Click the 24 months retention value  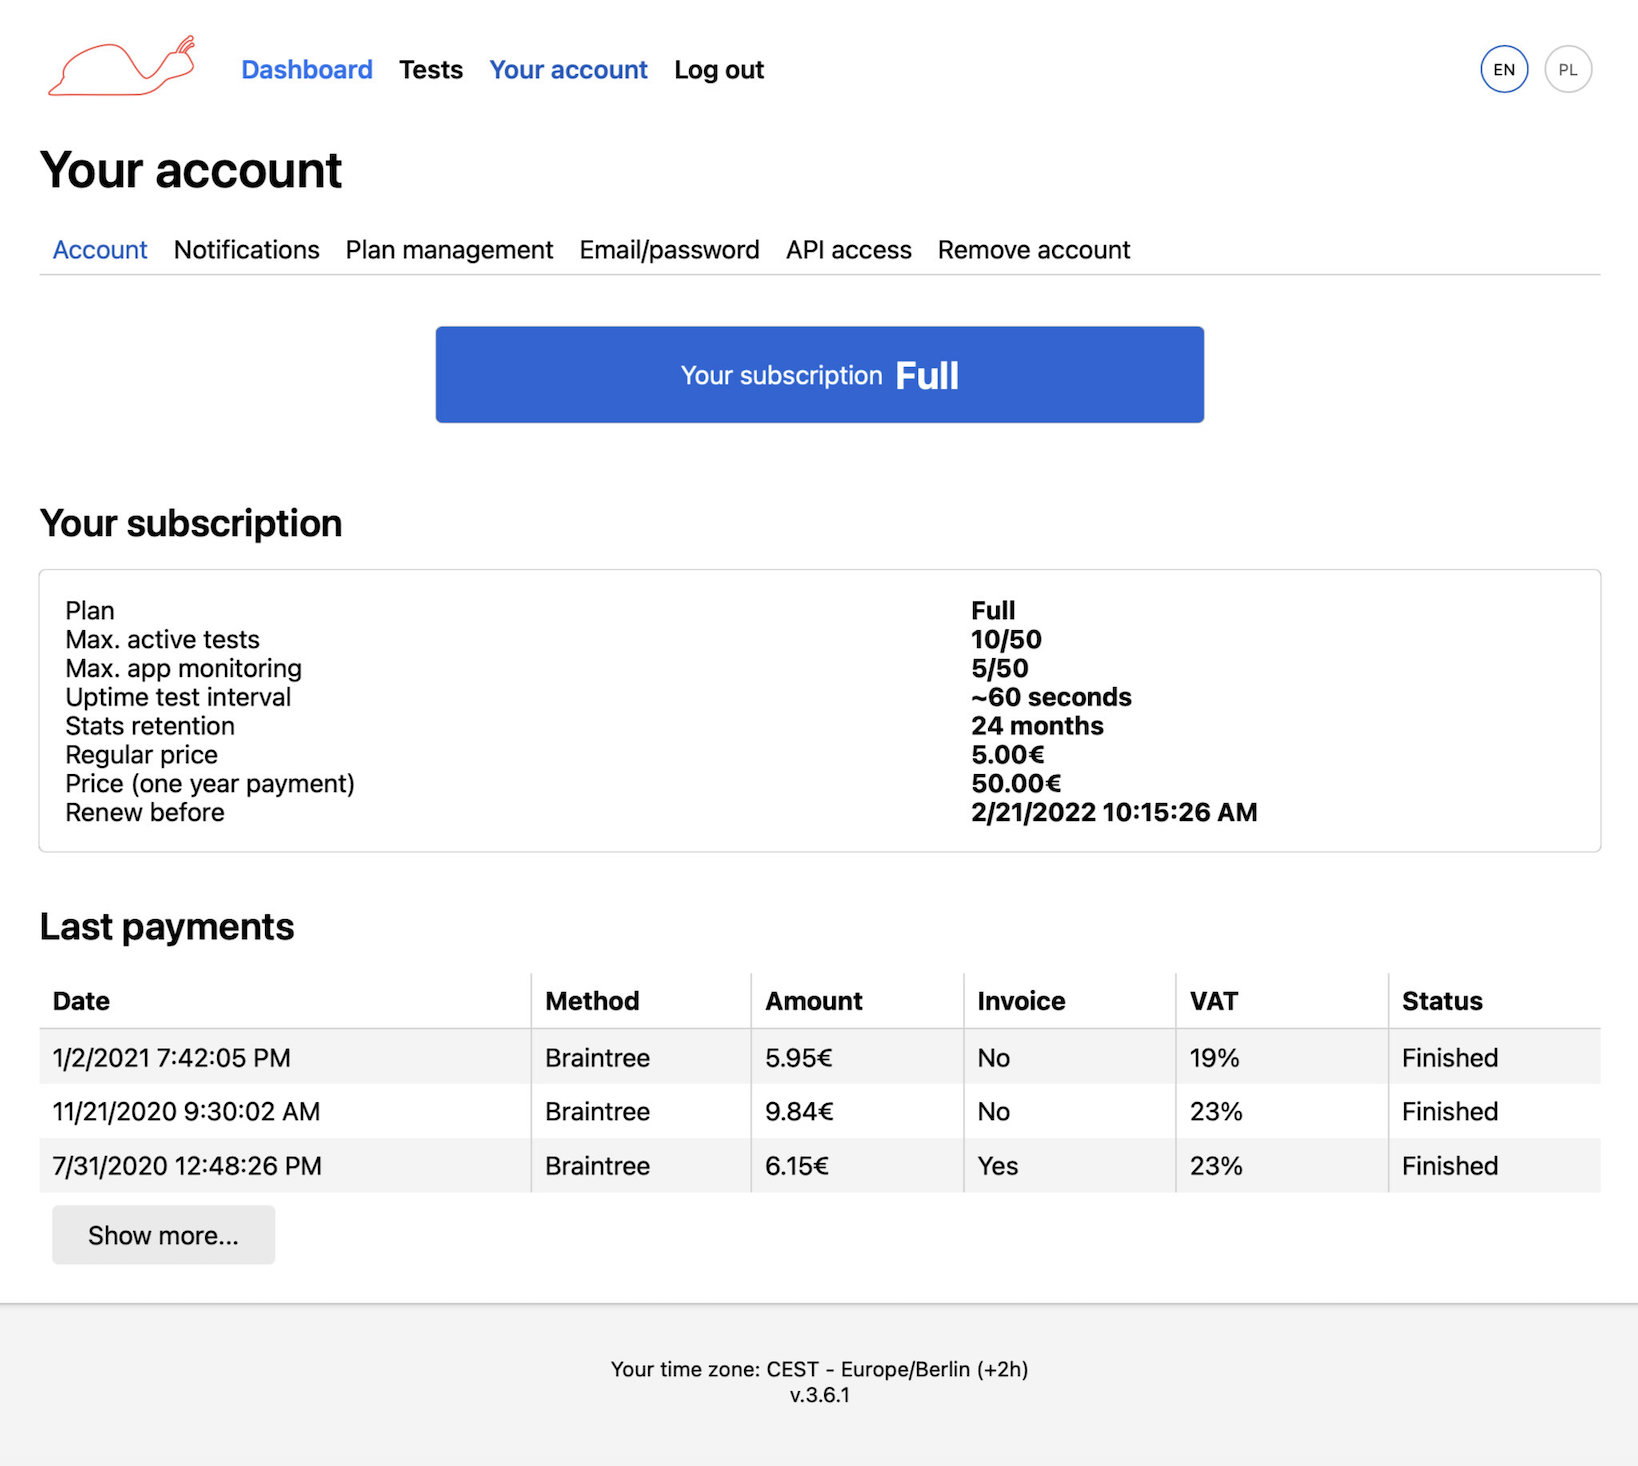pyautogui.click(x=1037, y=726)
